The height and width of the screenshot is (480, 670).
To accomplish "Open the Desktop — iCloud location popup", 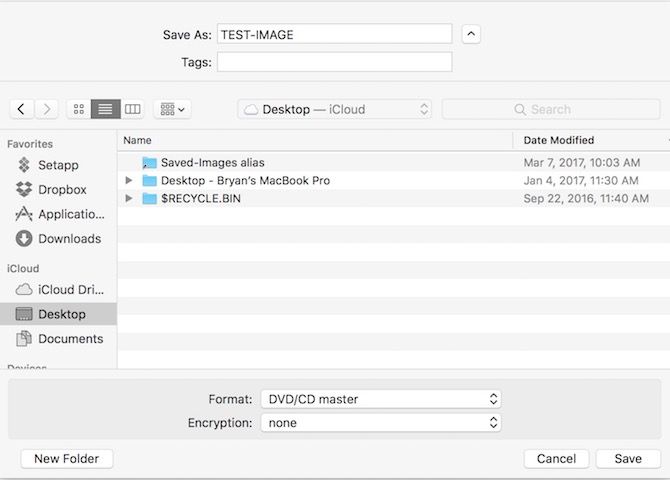I will 334,109.
